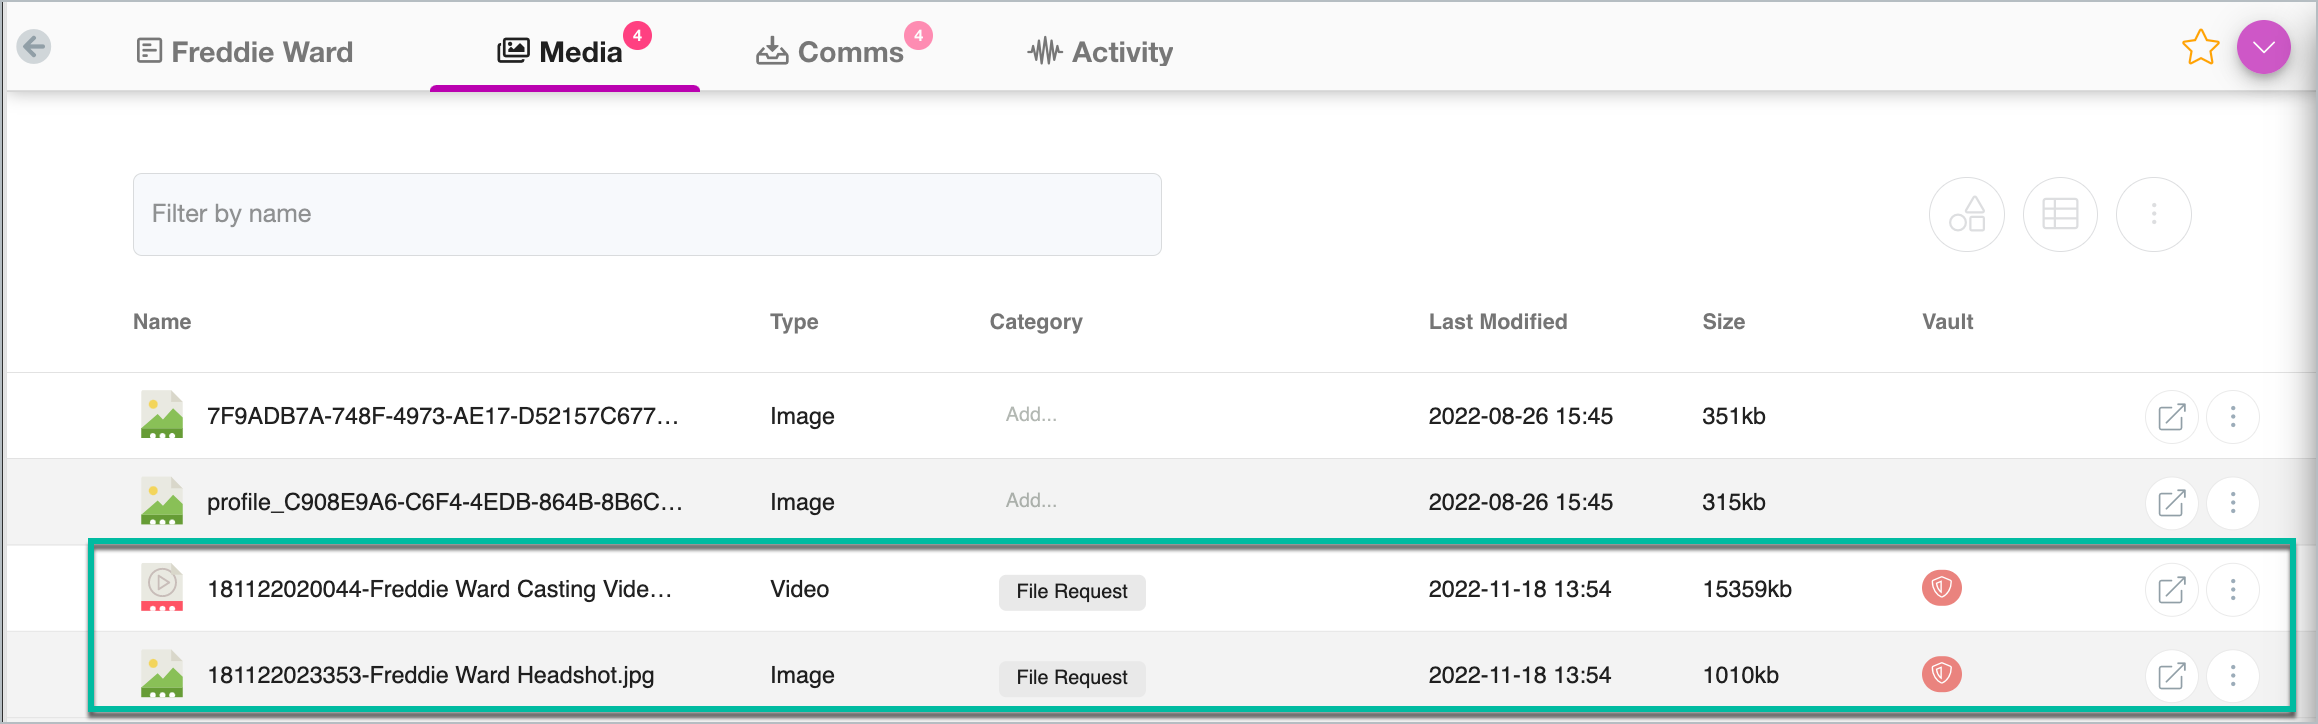Open the Comms tab
Image resolution: width=2318 pixels, height=724 pixels.
tap(831, 52)
